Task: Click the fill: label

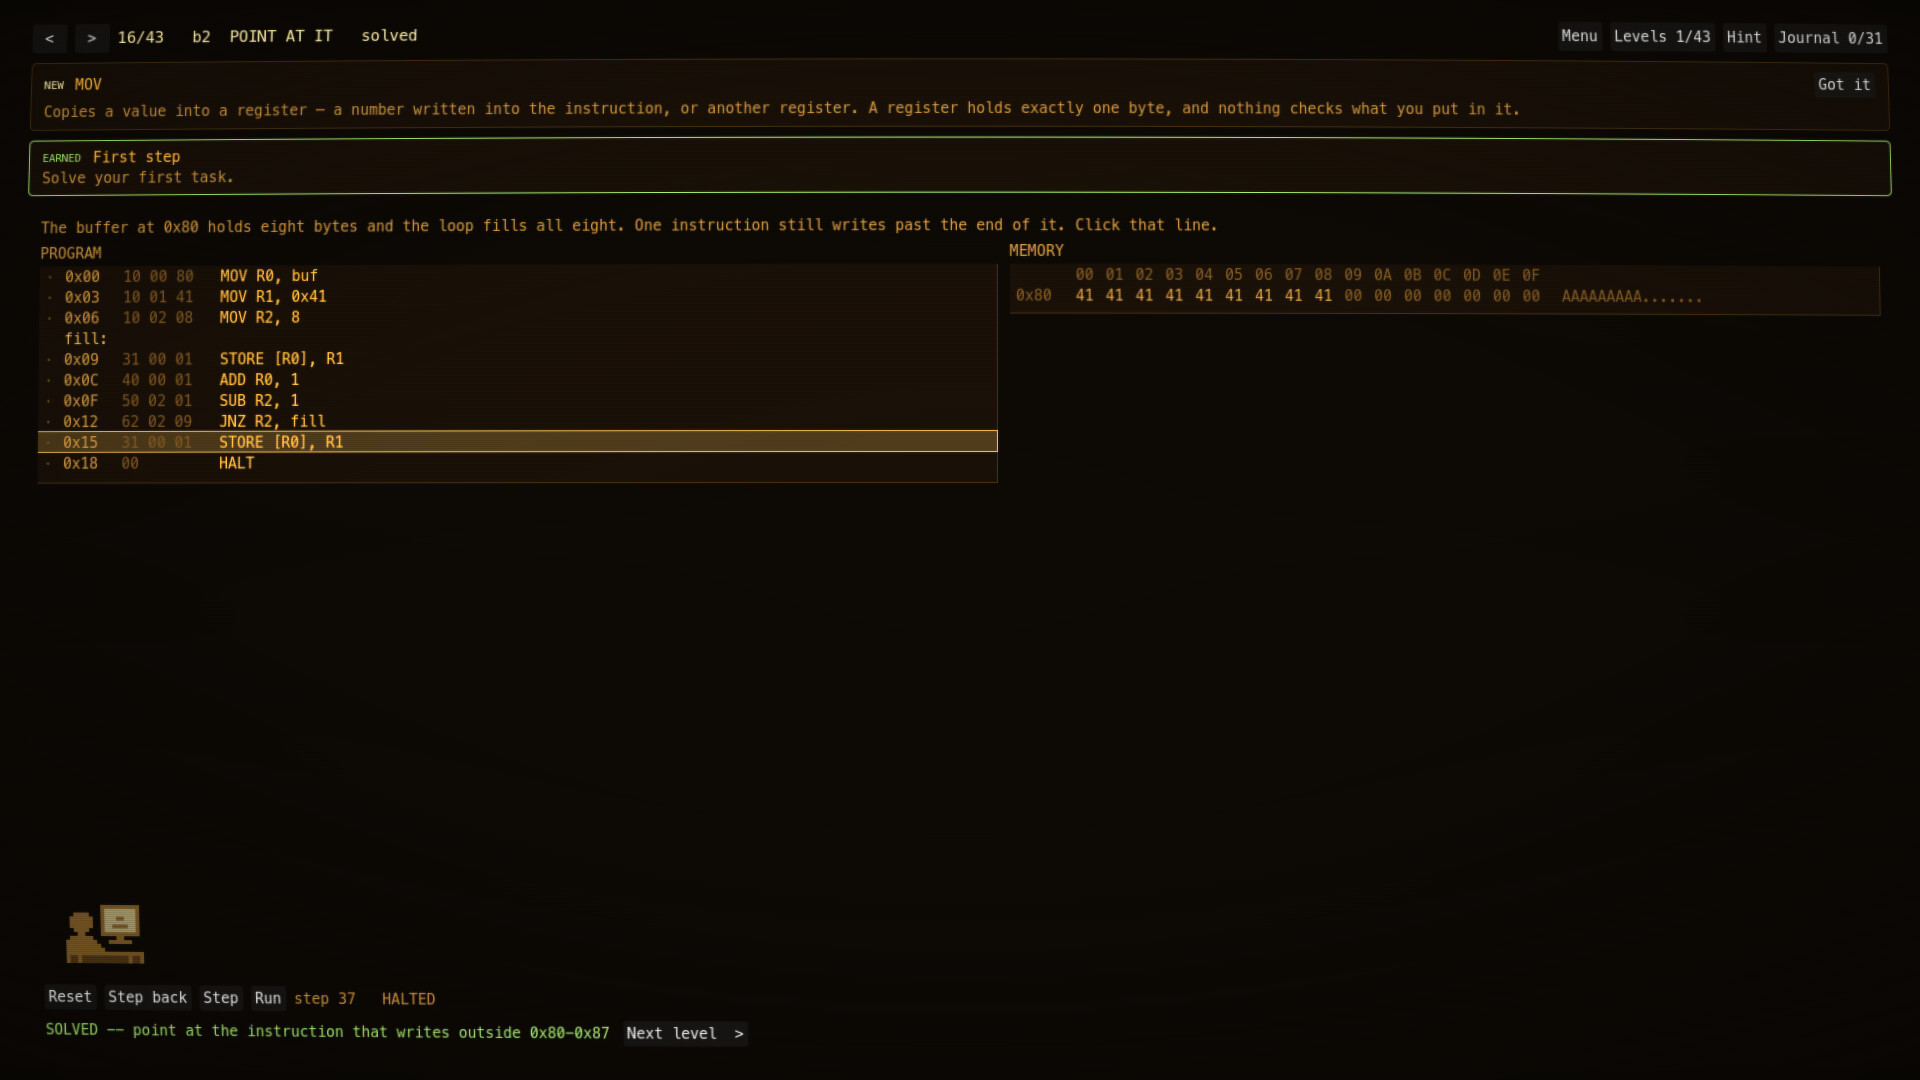Action: pos(86,339)
